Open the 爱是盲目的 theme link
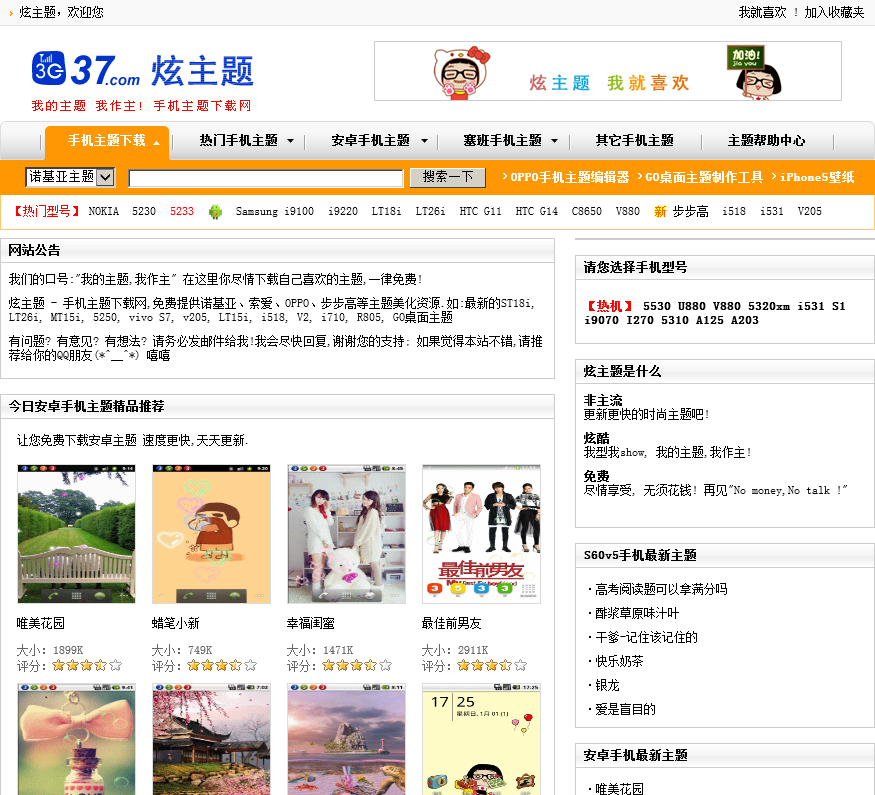Viewport: 875px width, 795px height. tap(625, 709)
